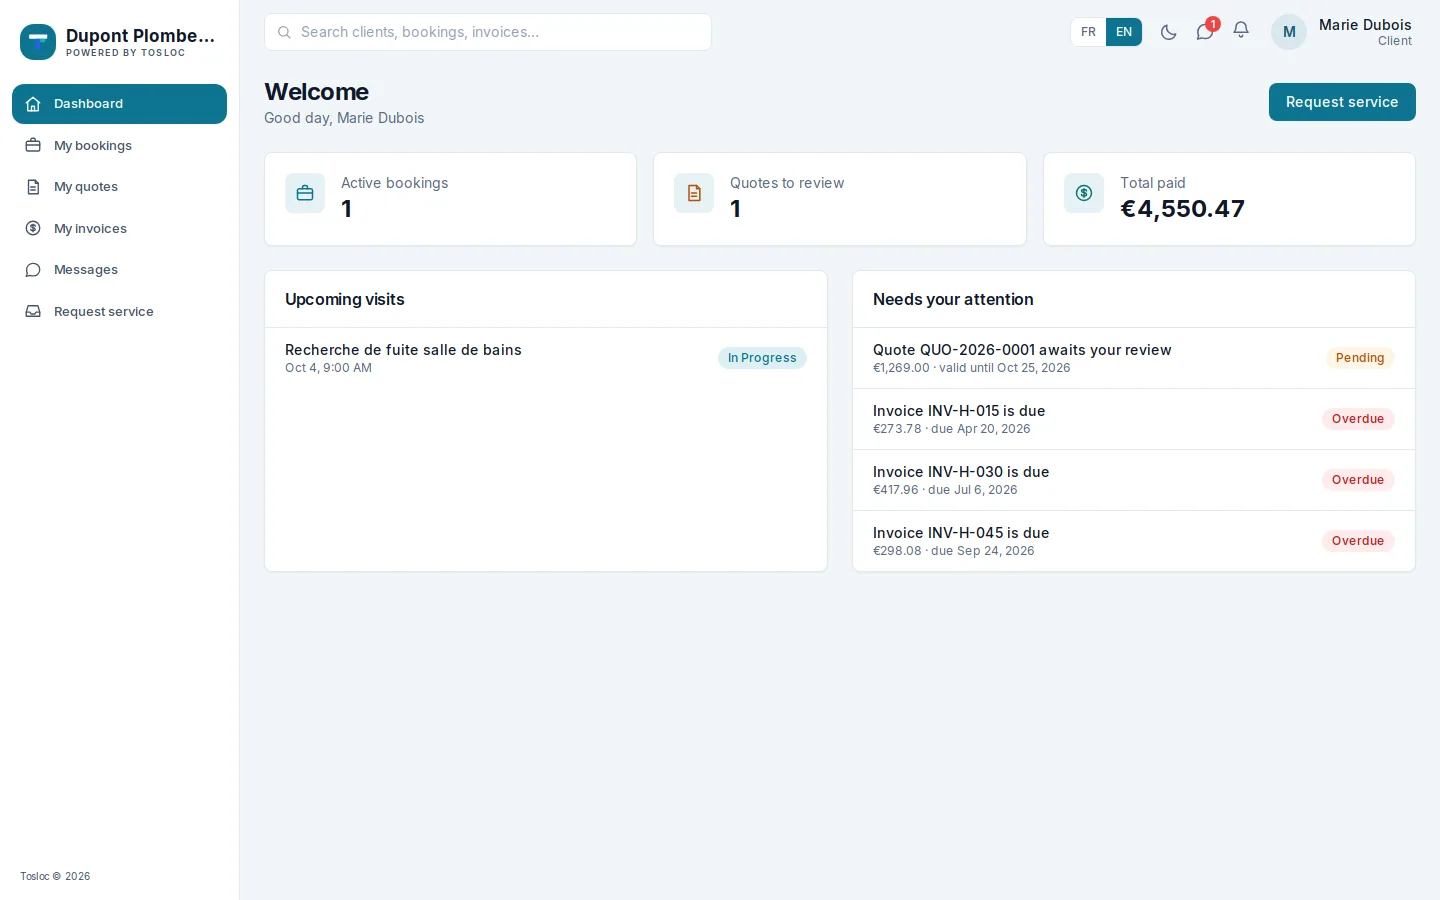
Task: Click the Dupont Plomberie logo icon
Action: [38, 42]
